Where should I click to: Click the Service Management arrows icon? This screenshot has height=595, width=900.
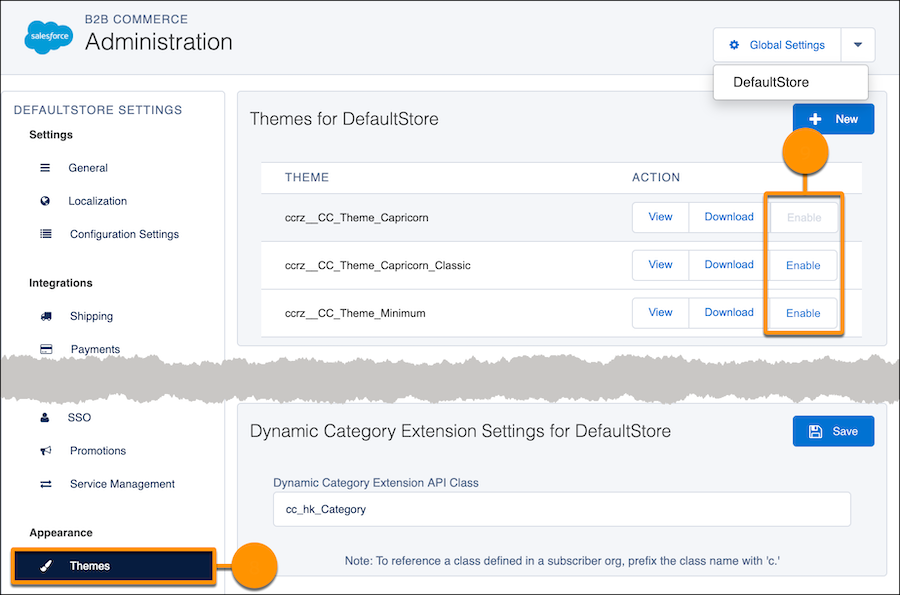tap(45, 484)
